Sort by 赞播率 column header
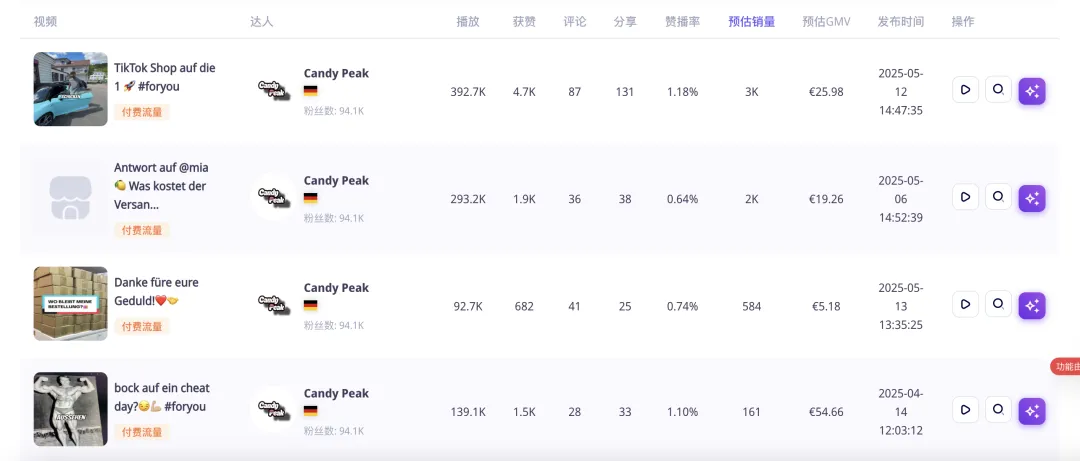Screen dimensions: 1080x461 tap(683, 21)
